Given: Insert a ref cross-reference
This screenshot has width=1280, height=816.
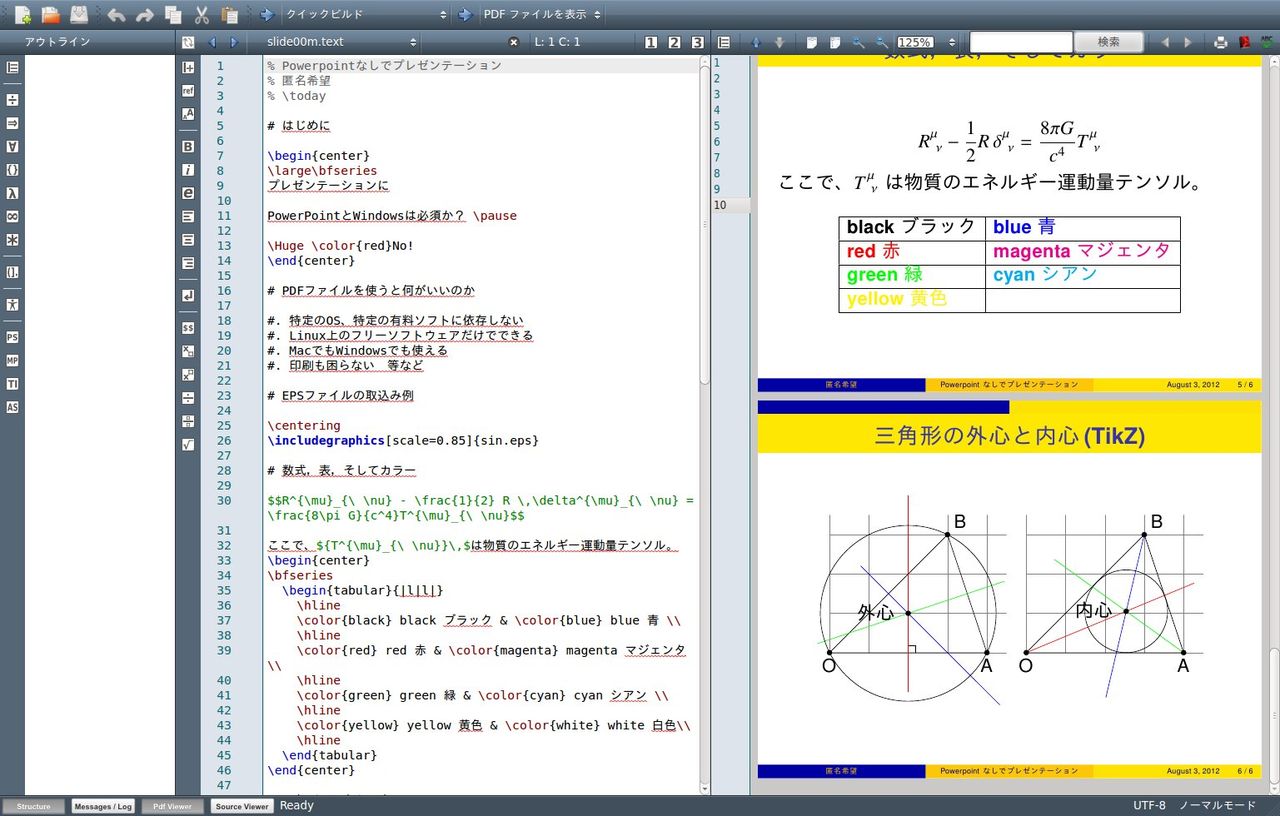Looking at the screenshot, I should (x=188, y=90).
